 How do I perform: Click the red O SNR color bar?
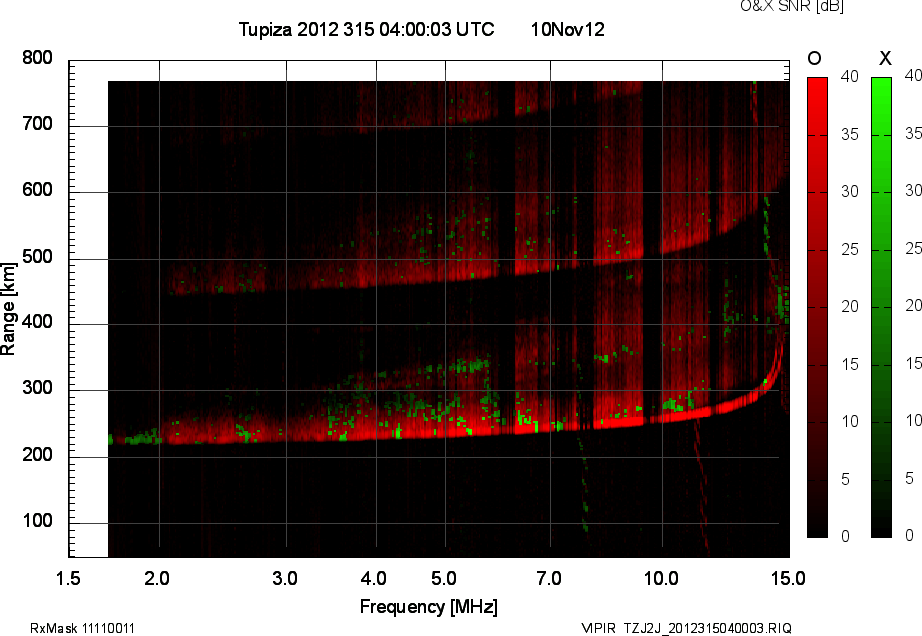(x=817, y=307)
